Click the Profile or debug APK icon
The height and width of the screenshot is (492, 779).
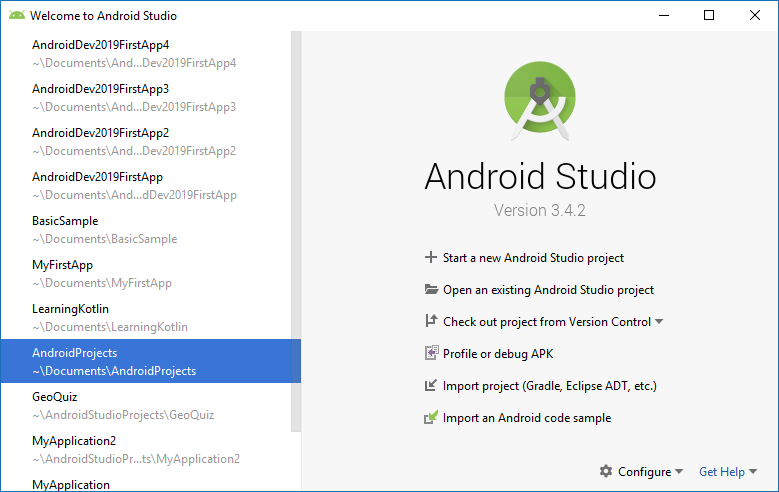point(431,353)
